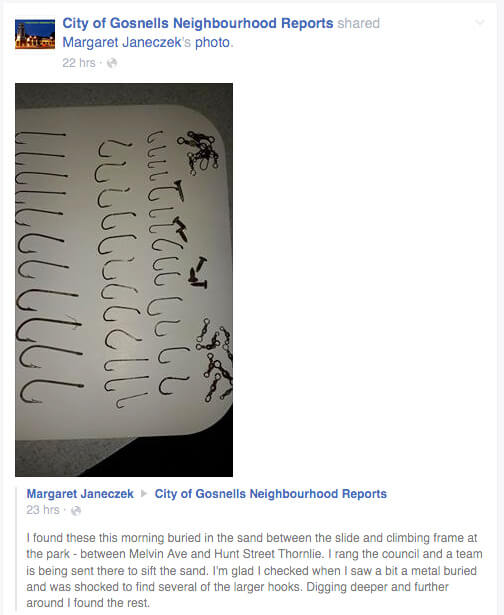Follow the "photo" link in the share header
The image size is (504, 615).
click(x=213, y=42)
